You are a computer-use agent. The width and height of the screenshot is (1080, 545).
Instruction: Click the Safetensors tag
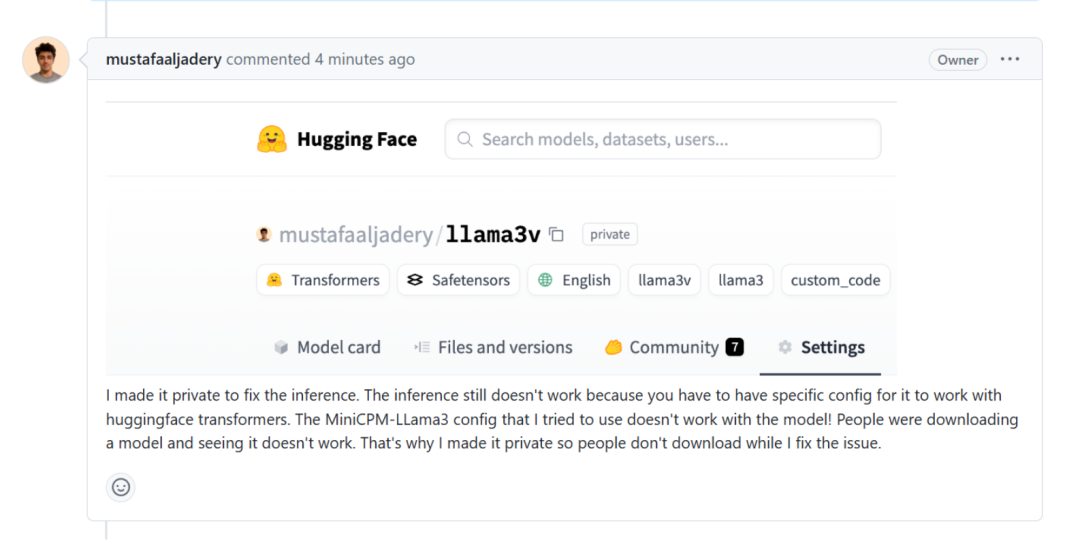click(x=458, y=280)
